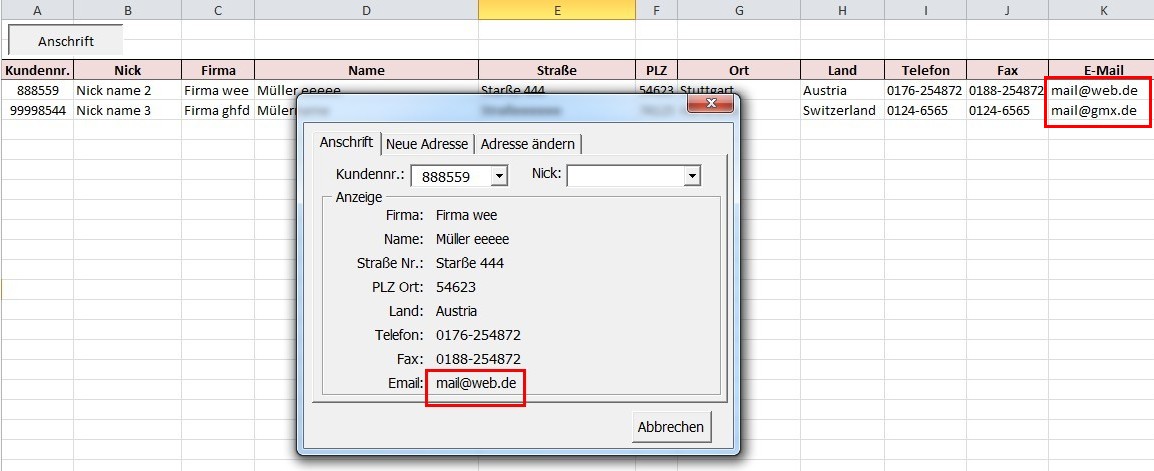Click the Telefon value in dialog
The width and height of the screenshot is (1154, 471).
(x=478, y=336)
